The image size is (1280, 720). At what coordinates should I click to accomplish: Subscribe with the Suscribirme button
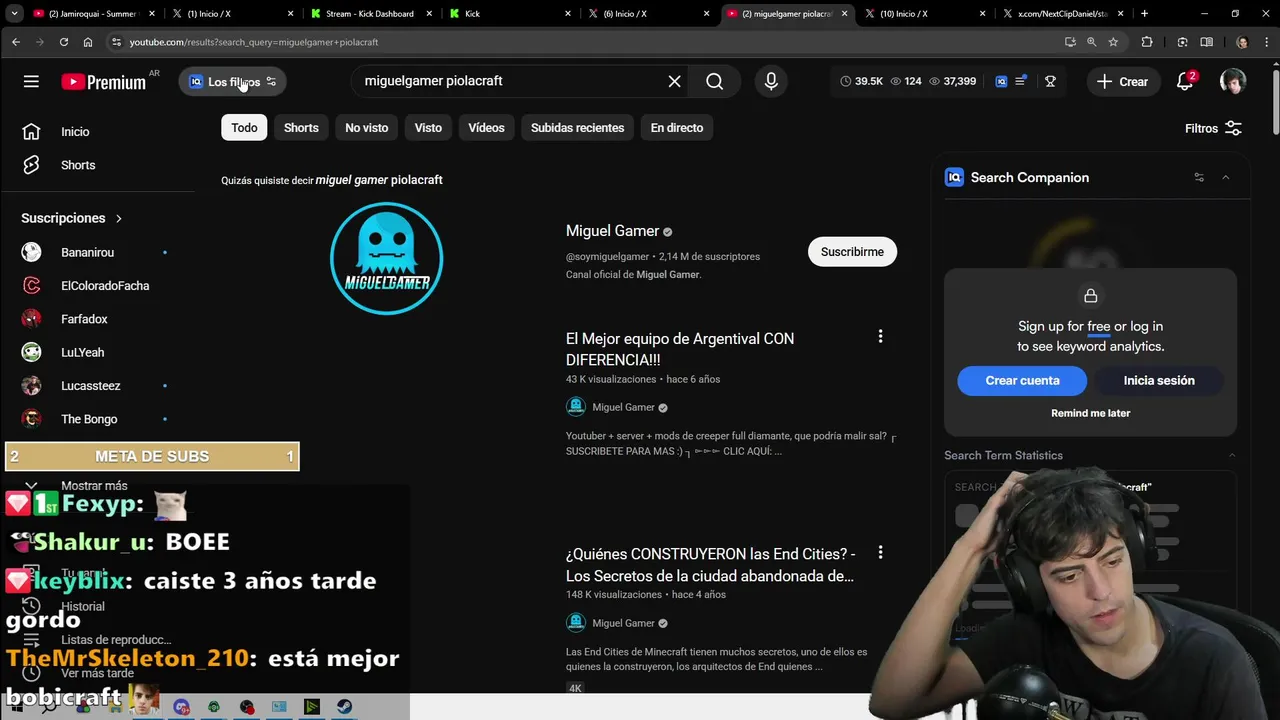(x=852, y=252)
